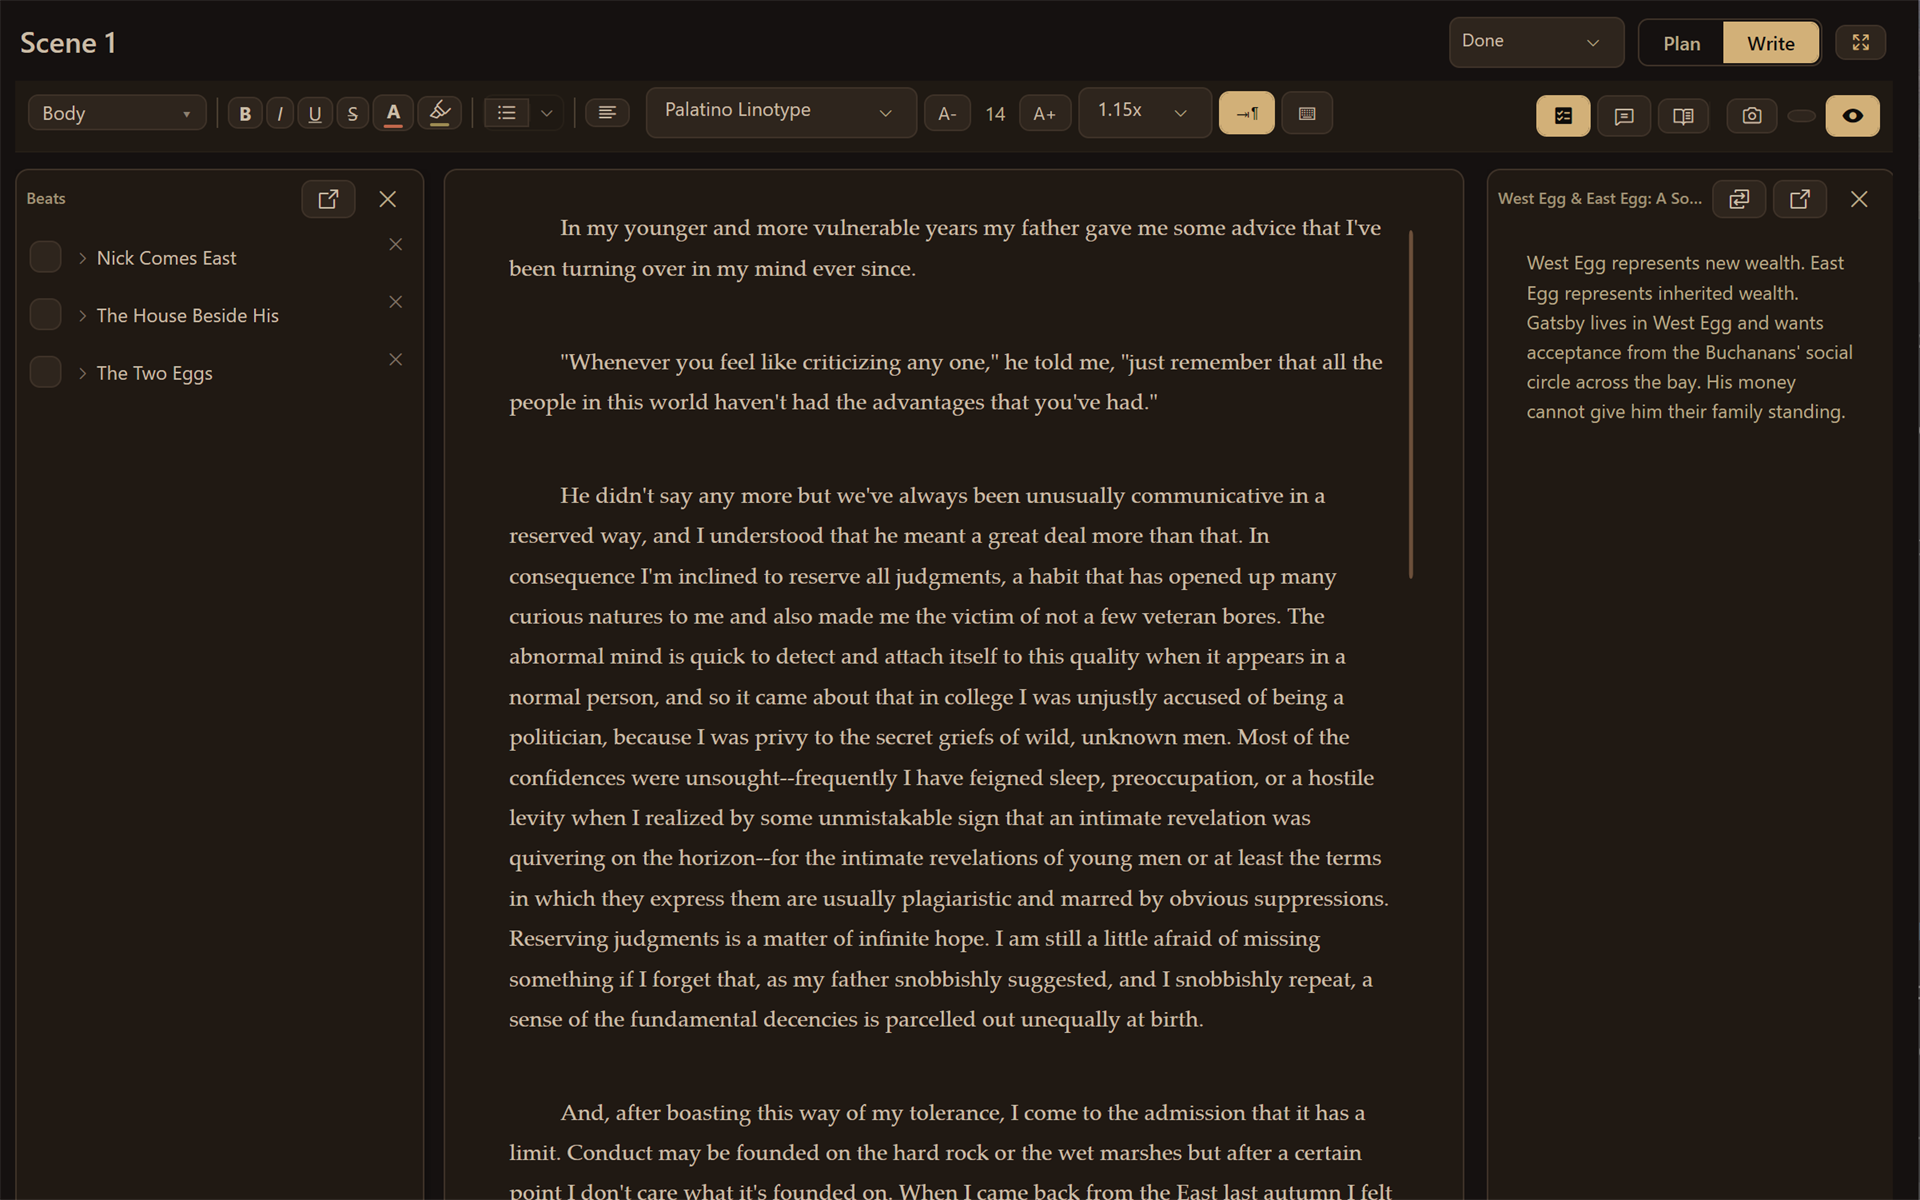The image size is (1920, 1200).
Task: Apply strikethrough formatting
Action: [352, 114]
